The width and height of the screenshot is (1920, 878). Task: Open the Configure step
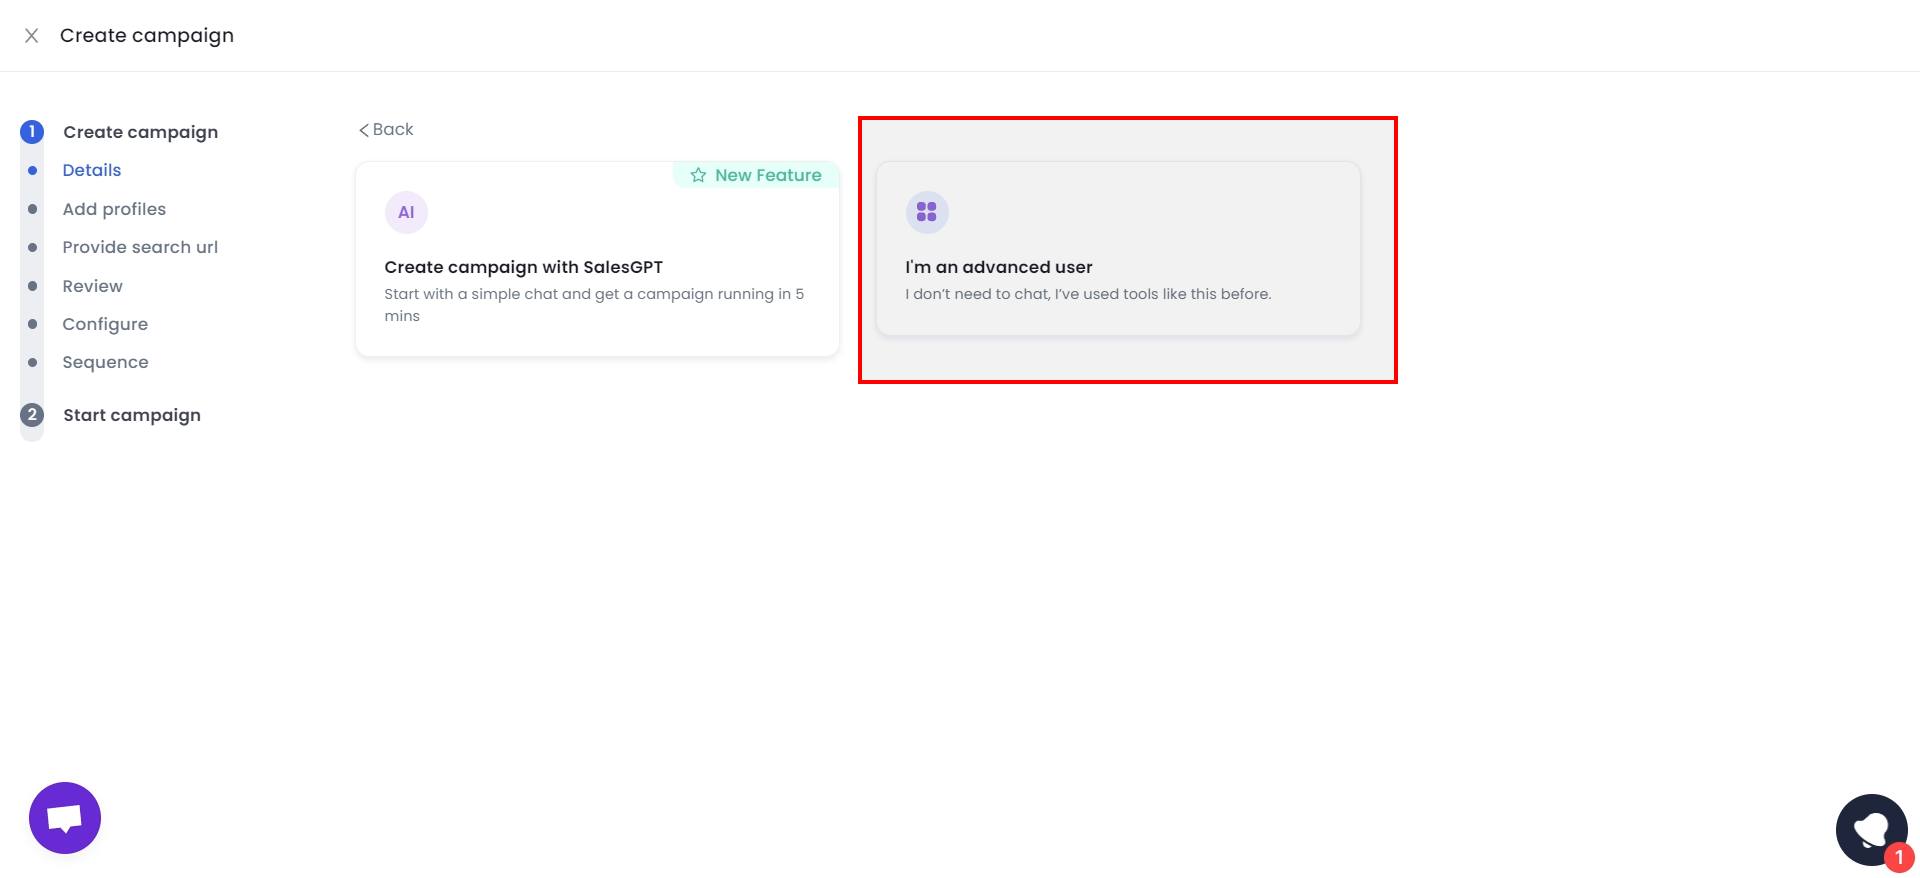(105, 324)
